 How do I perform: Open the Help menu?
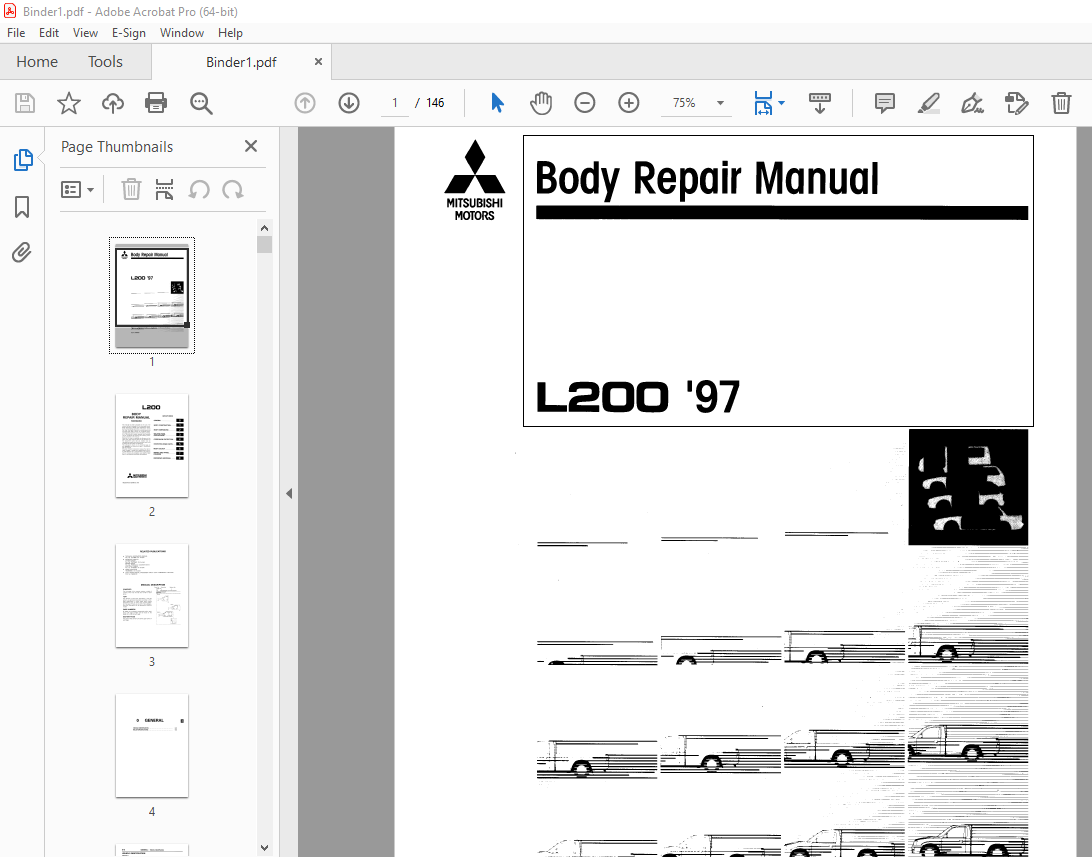[x=230, y=33]
